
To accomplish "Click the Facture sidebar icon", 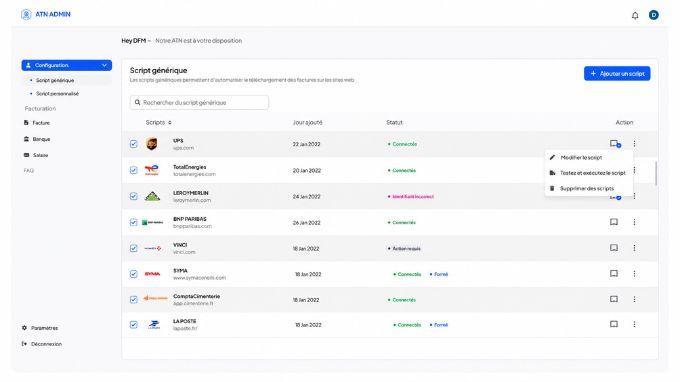I will (x=26, y=123).
